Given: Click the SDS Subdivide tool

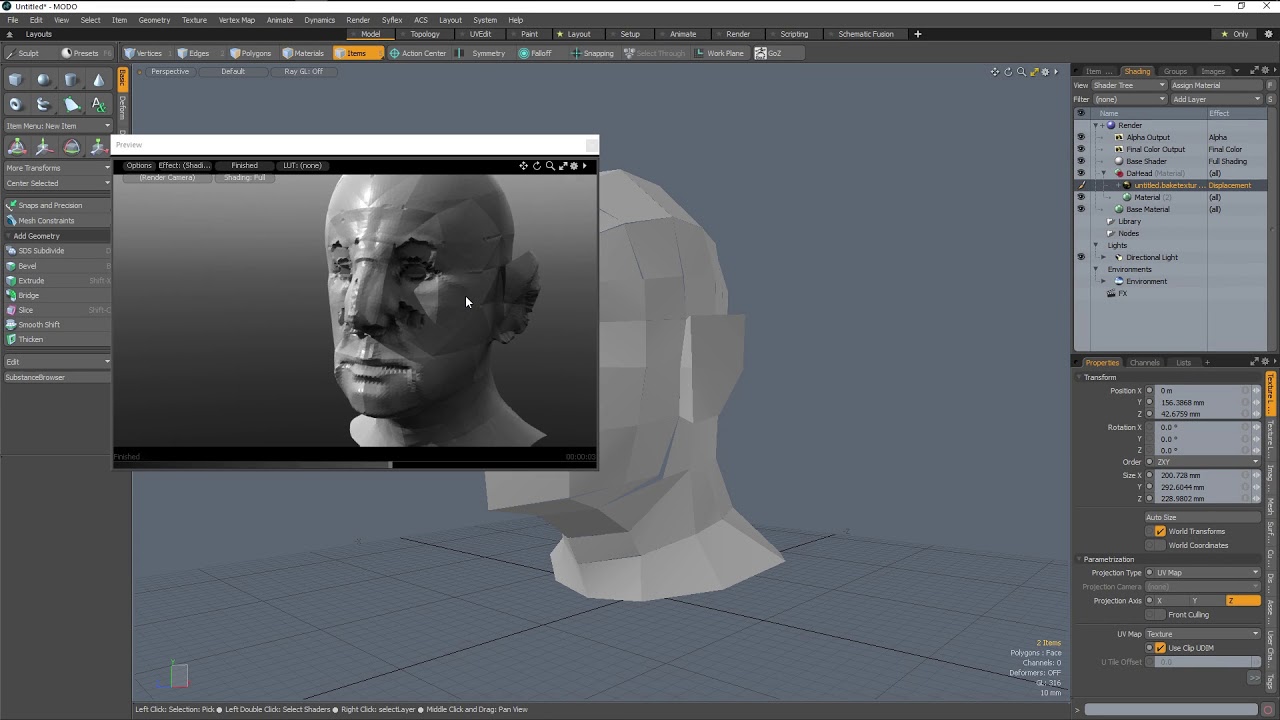Looking at the screenshot, I should (x=57, y=251).
